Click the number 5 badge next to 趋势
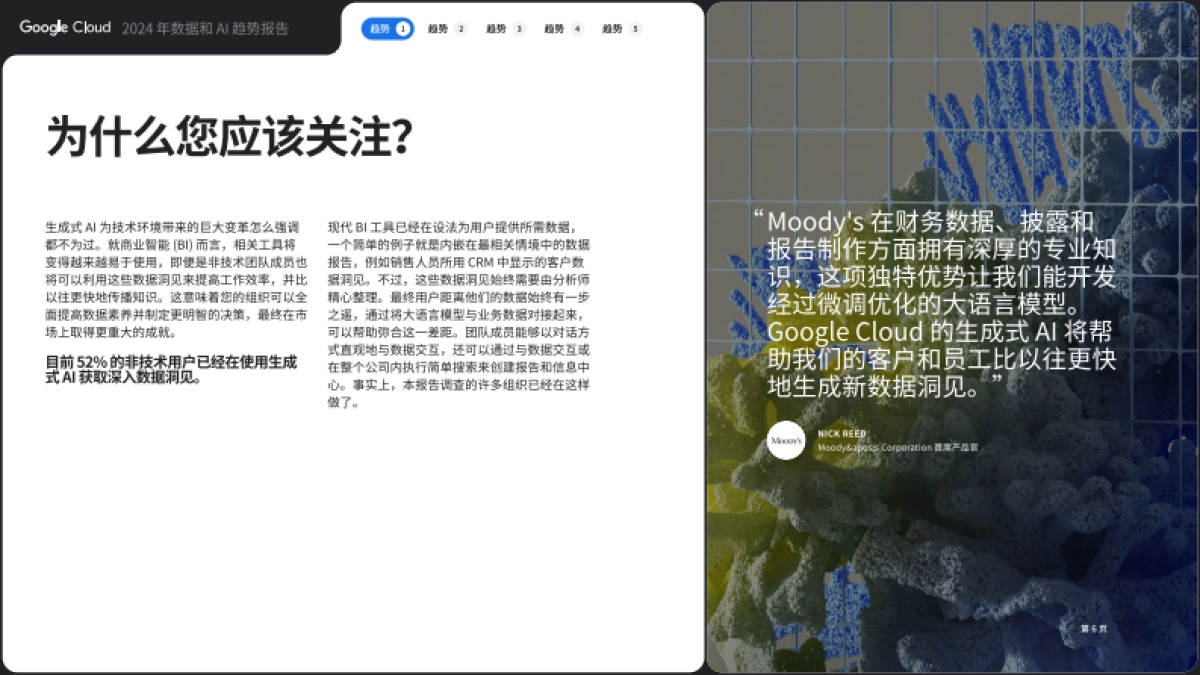Image resolution: width=1200 pixels, height=675 pixels. click(633, 30)
